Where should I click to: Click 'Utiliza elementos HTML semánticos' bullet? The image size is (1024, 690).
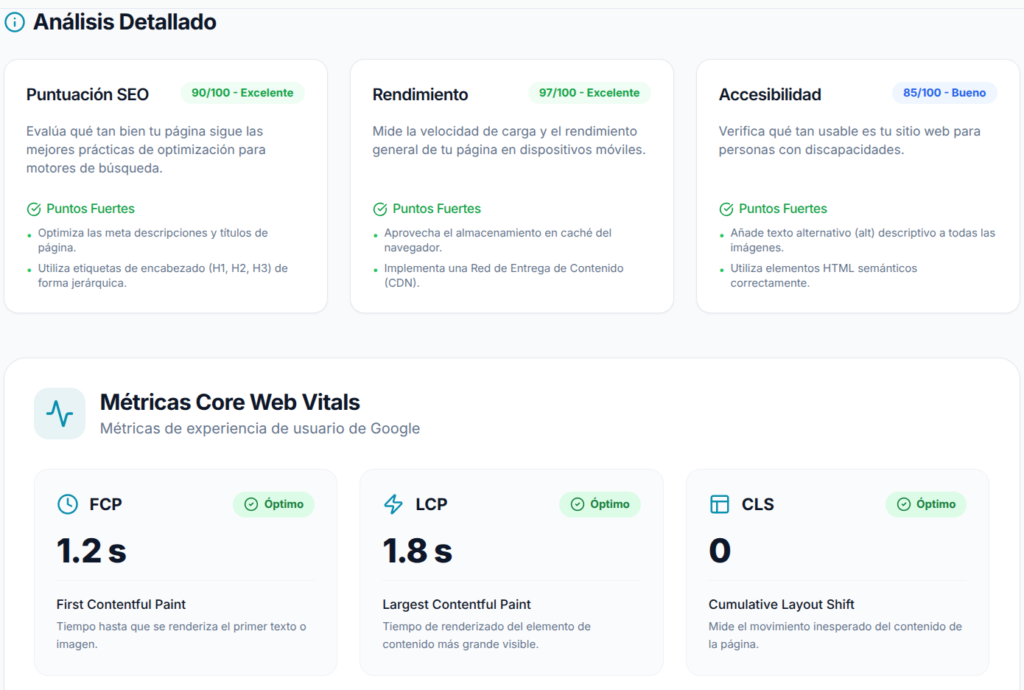pyautogui.click(x=824, y=275)
